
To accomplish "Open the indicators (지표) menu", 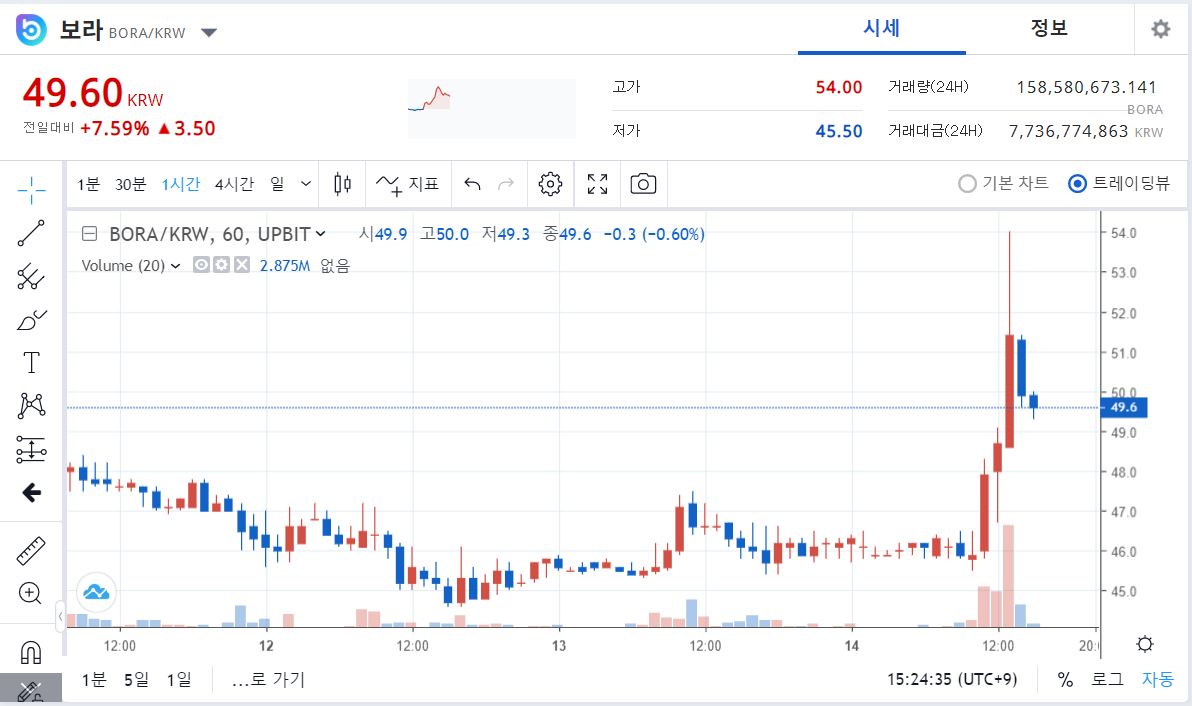I will click(x=407, y=184).
